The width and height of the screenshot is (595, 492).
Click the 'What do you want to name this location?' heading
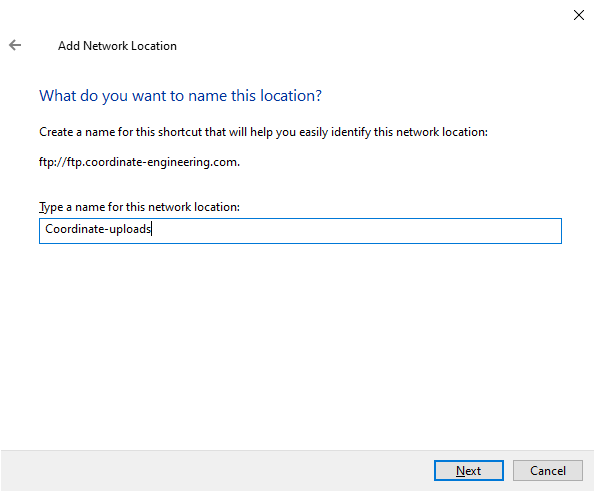tap(180, 96)
